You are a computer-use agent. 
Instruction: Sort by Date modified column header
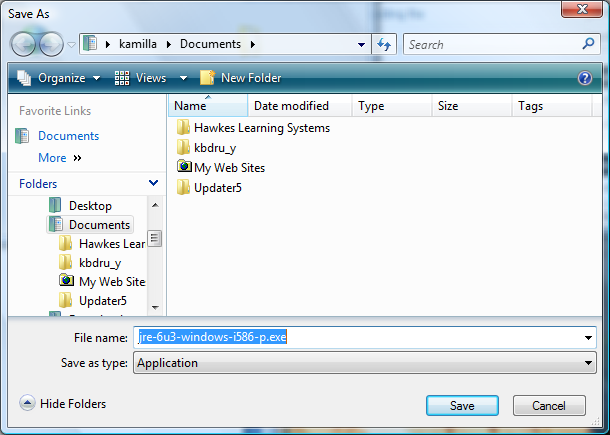[x=291, y=106]
